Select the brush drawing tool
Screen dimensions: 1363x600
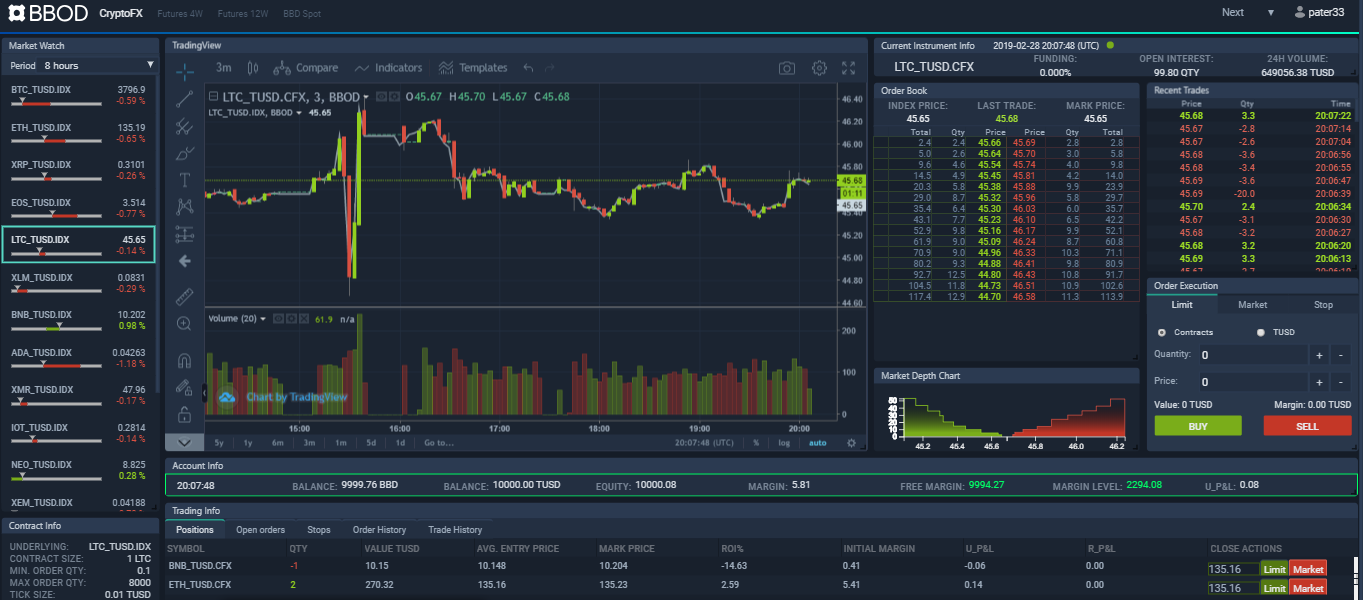pos(185,153)
